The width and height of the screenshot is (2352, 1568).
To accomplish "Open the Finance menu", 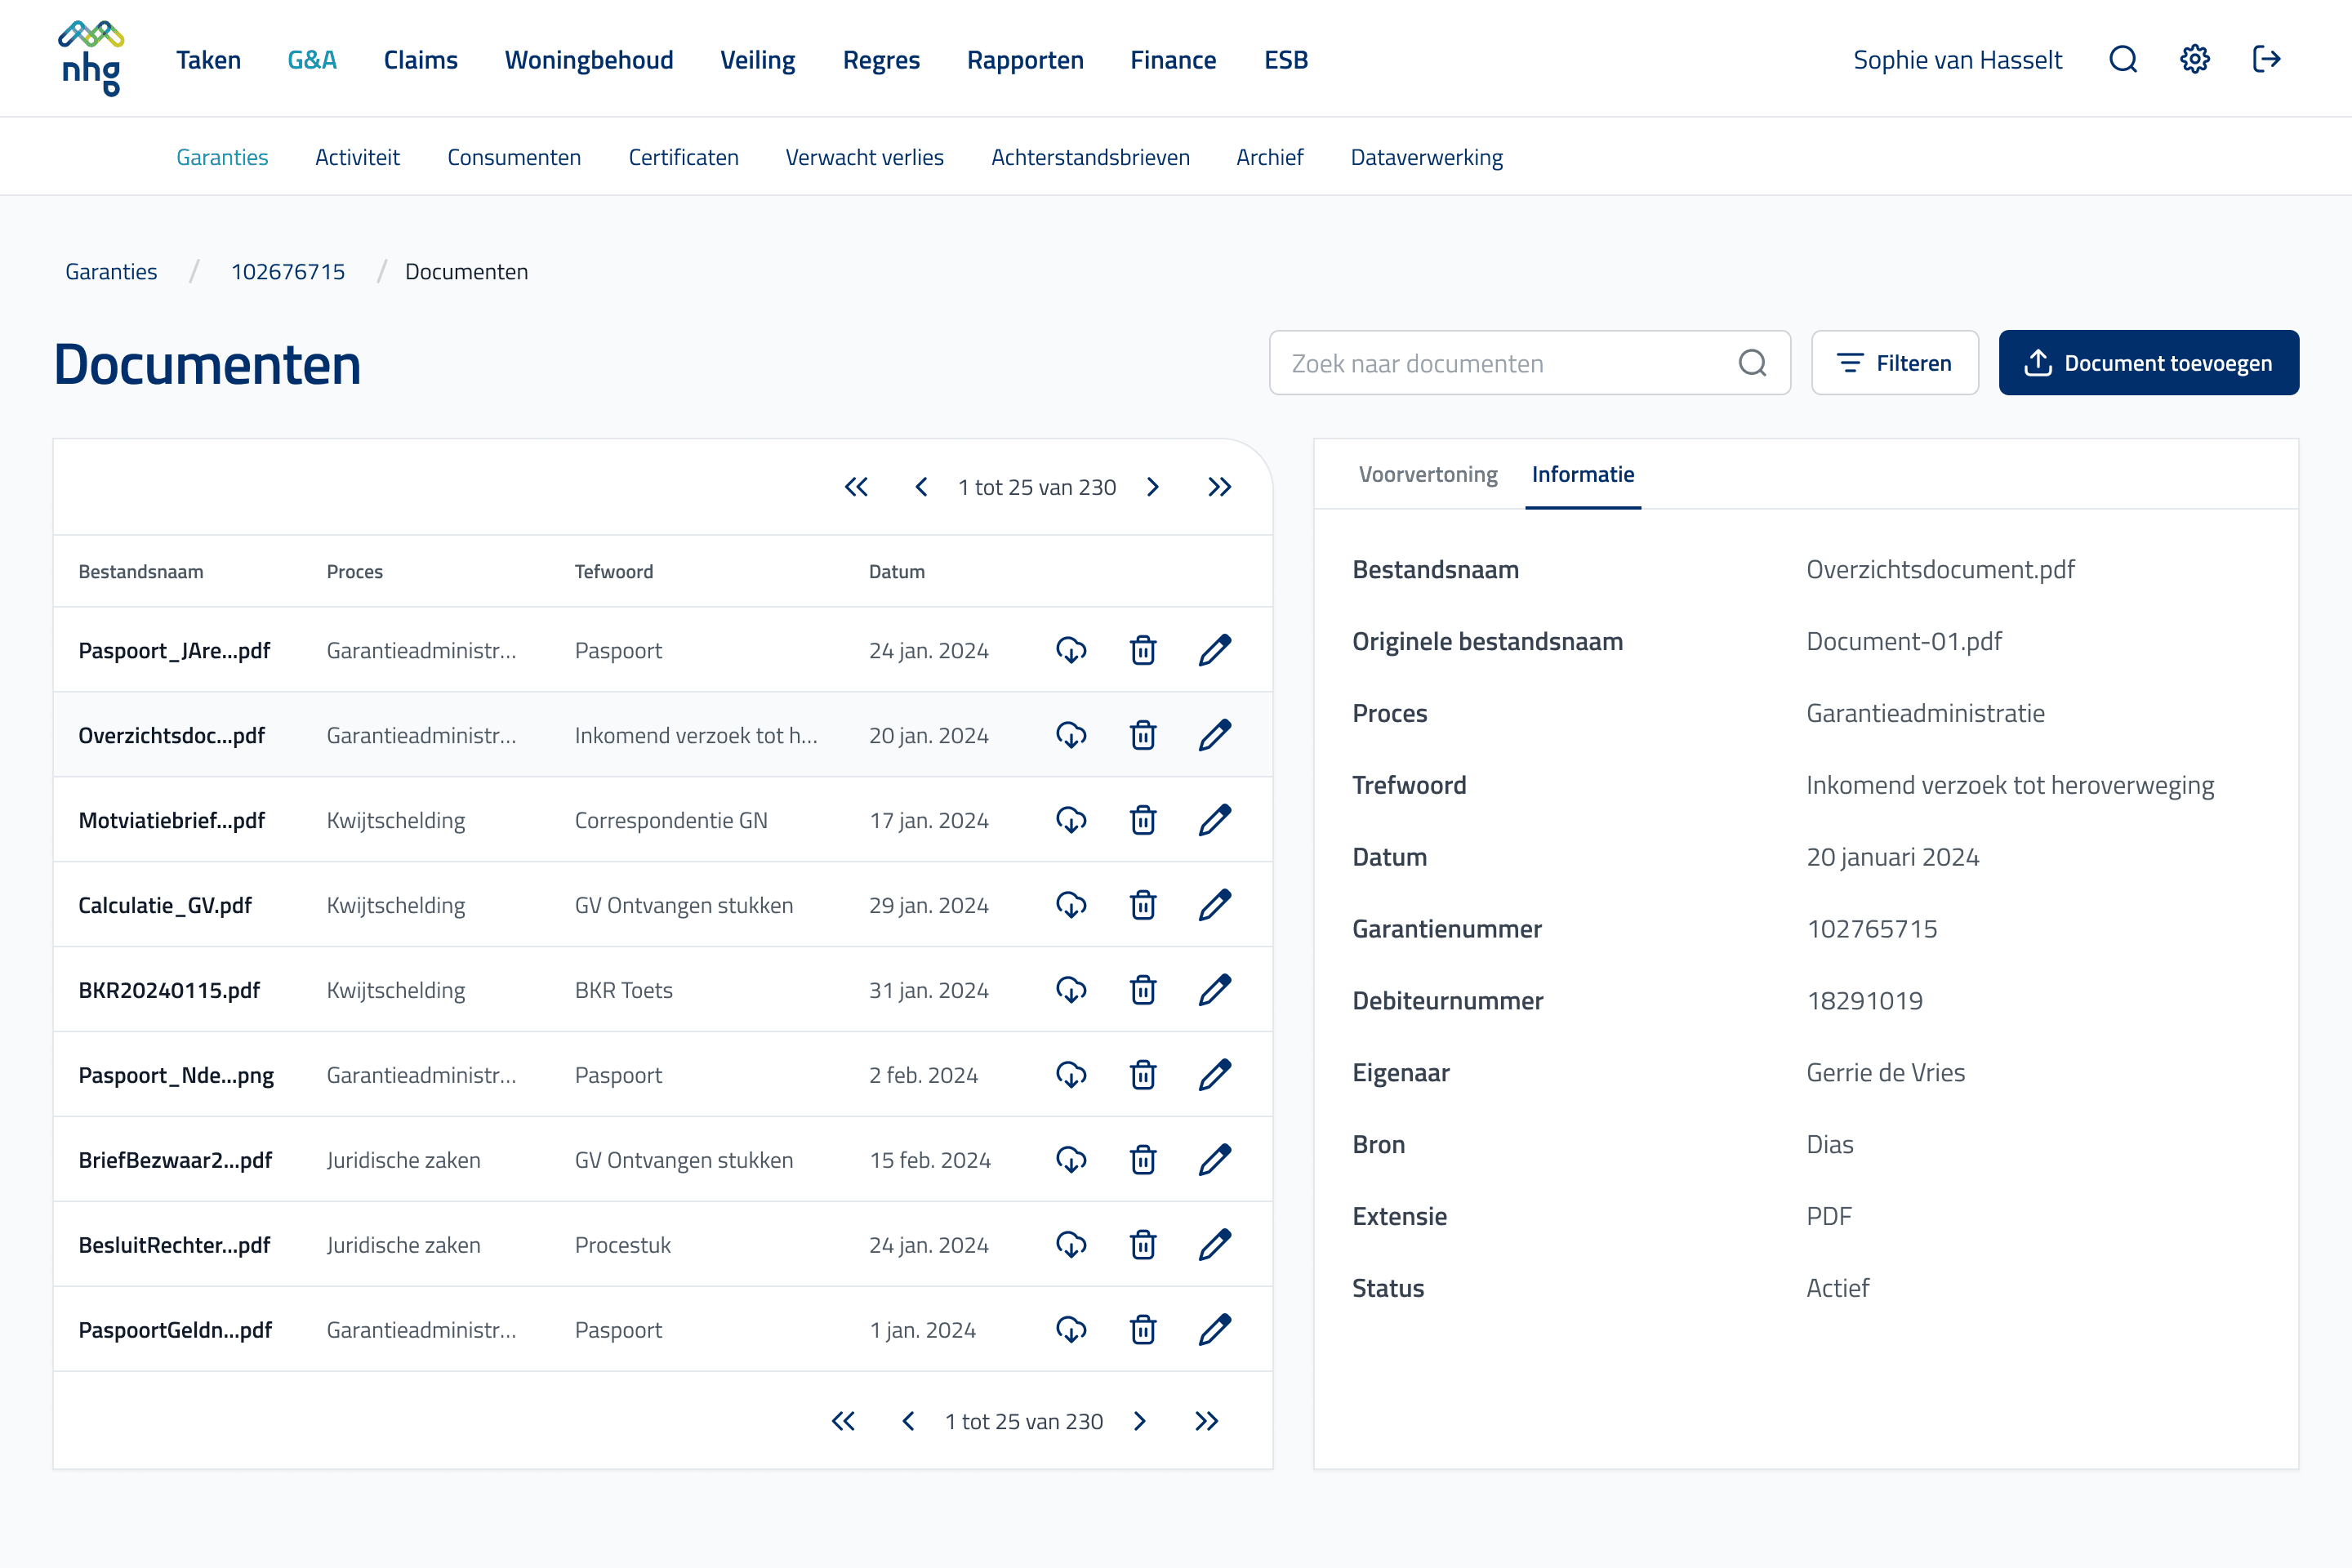I will 1173,60.
